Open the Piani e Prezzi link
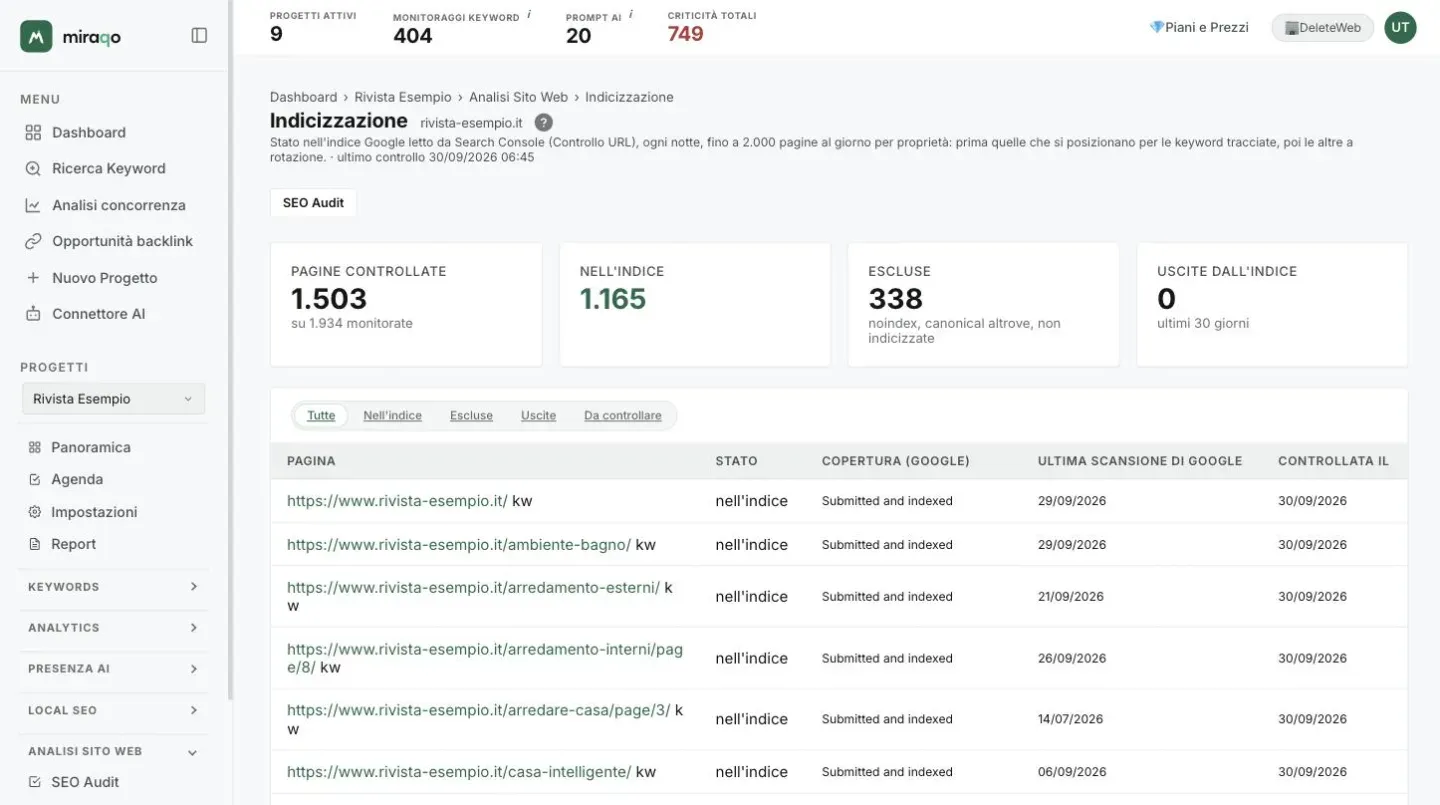This screenshot has width=1440, height=805. 1199,28
